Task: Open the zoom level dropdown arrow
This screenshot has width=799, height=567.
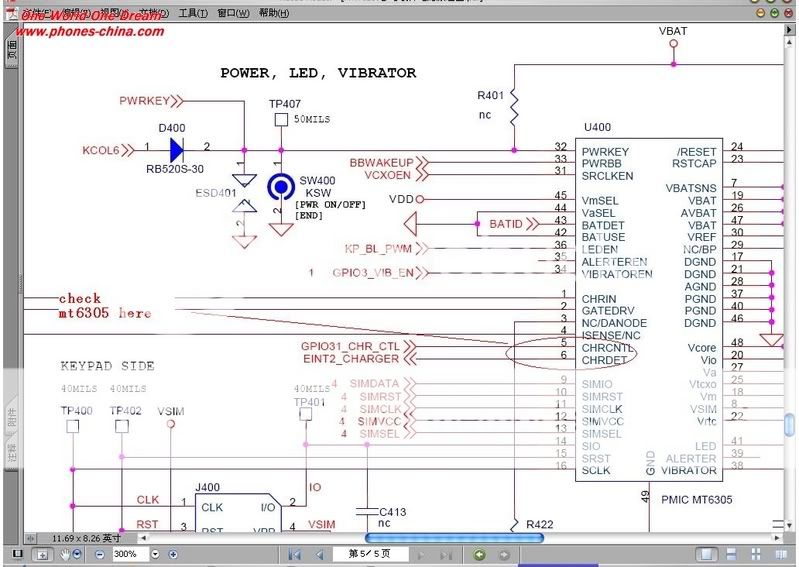Action: (x=155, y=554)
